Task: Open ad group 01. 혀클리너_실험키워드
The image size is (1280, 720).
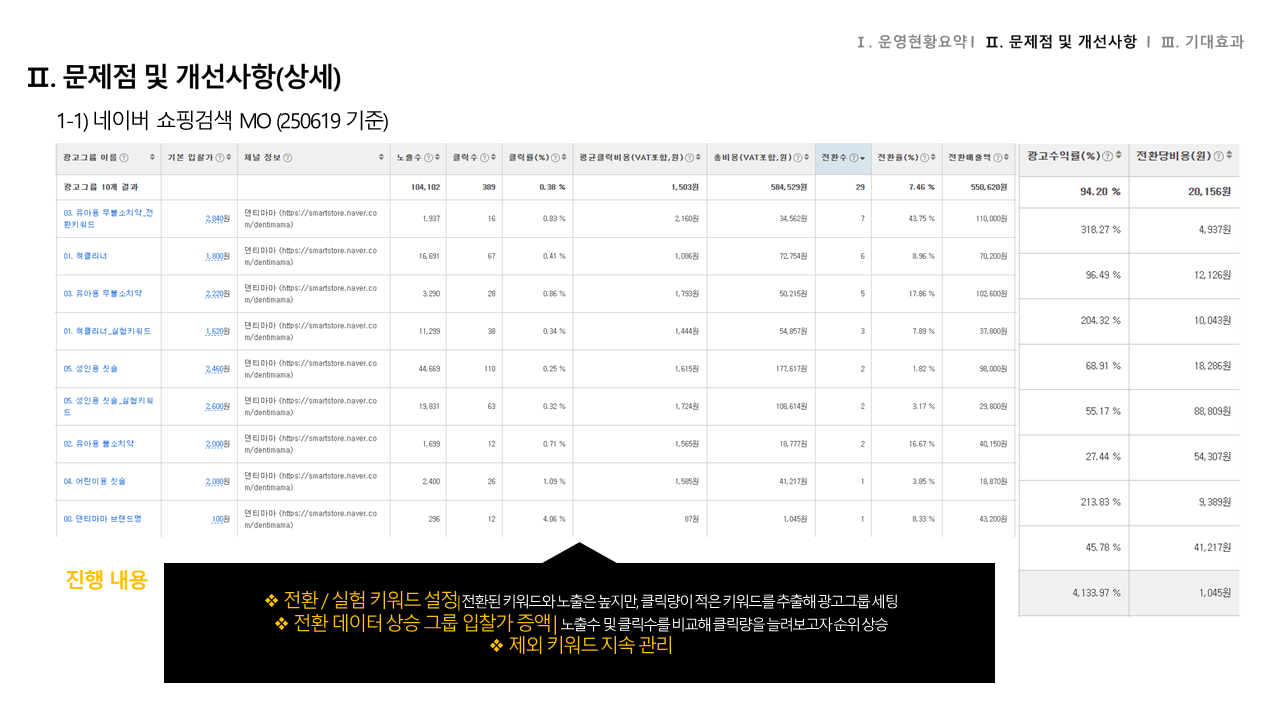Action: click(x=106, y=331)
